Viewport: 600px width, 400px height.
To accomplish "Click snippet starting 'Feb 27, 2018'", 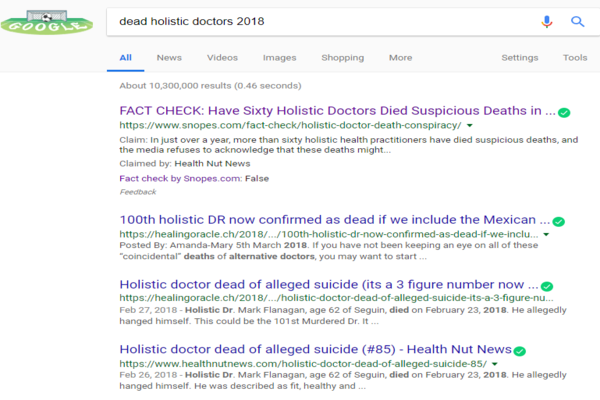I will pos(343,315).
